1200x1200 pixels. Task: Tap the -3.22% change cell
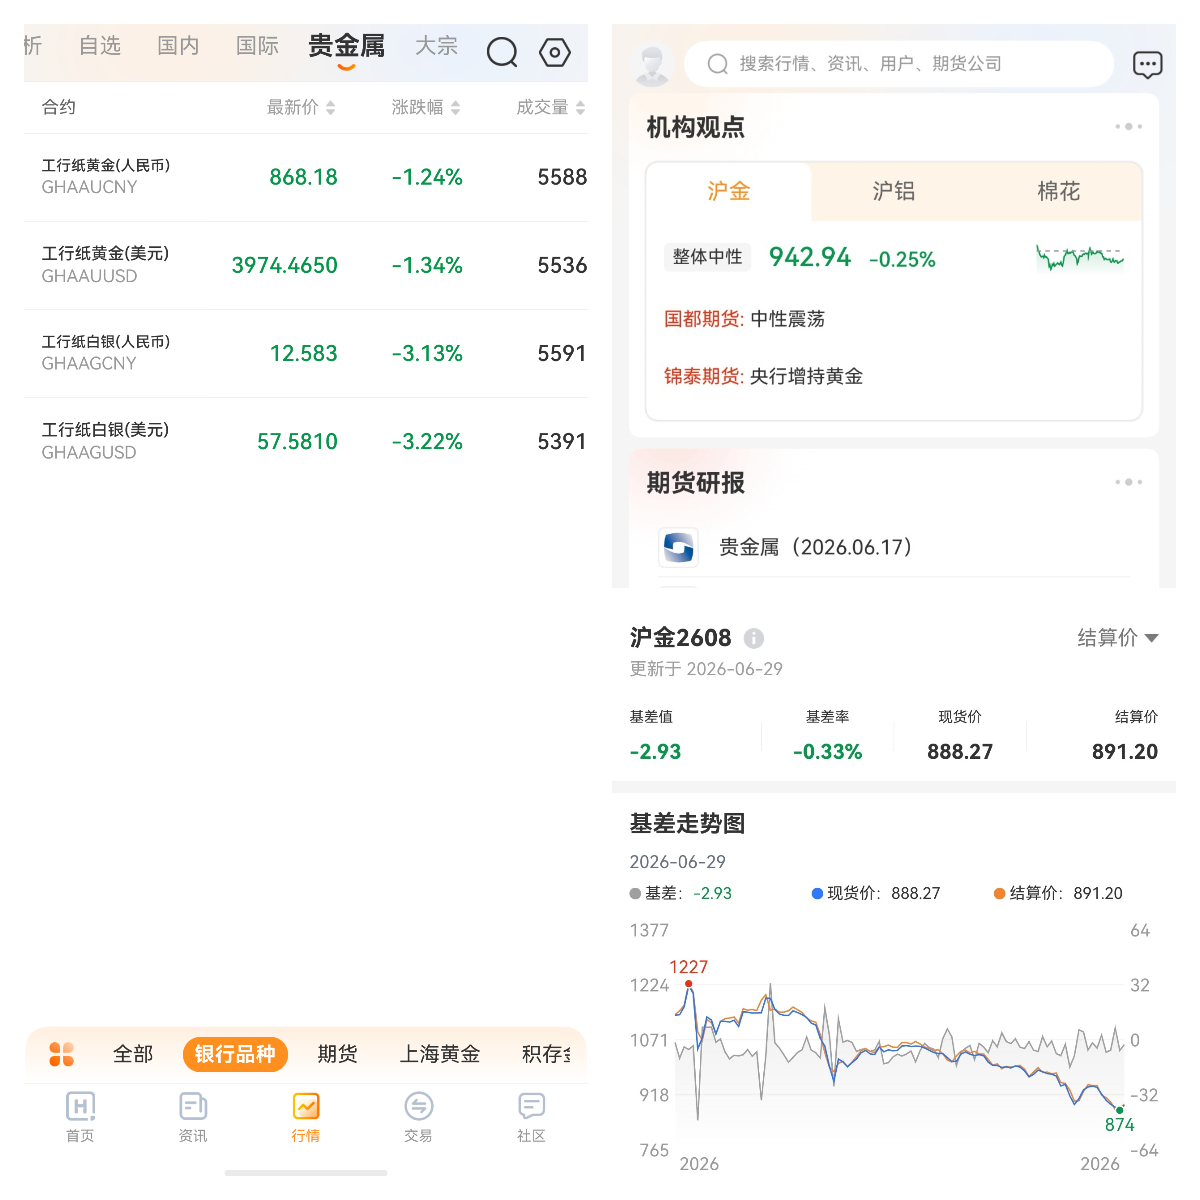pyautogui.click(x=427, y=441)
